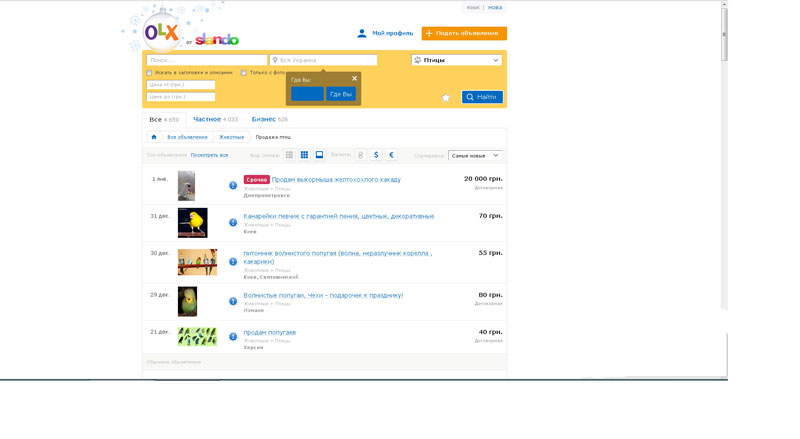Toggle the 'Только с фото' checkbox

tap(244, 73)
